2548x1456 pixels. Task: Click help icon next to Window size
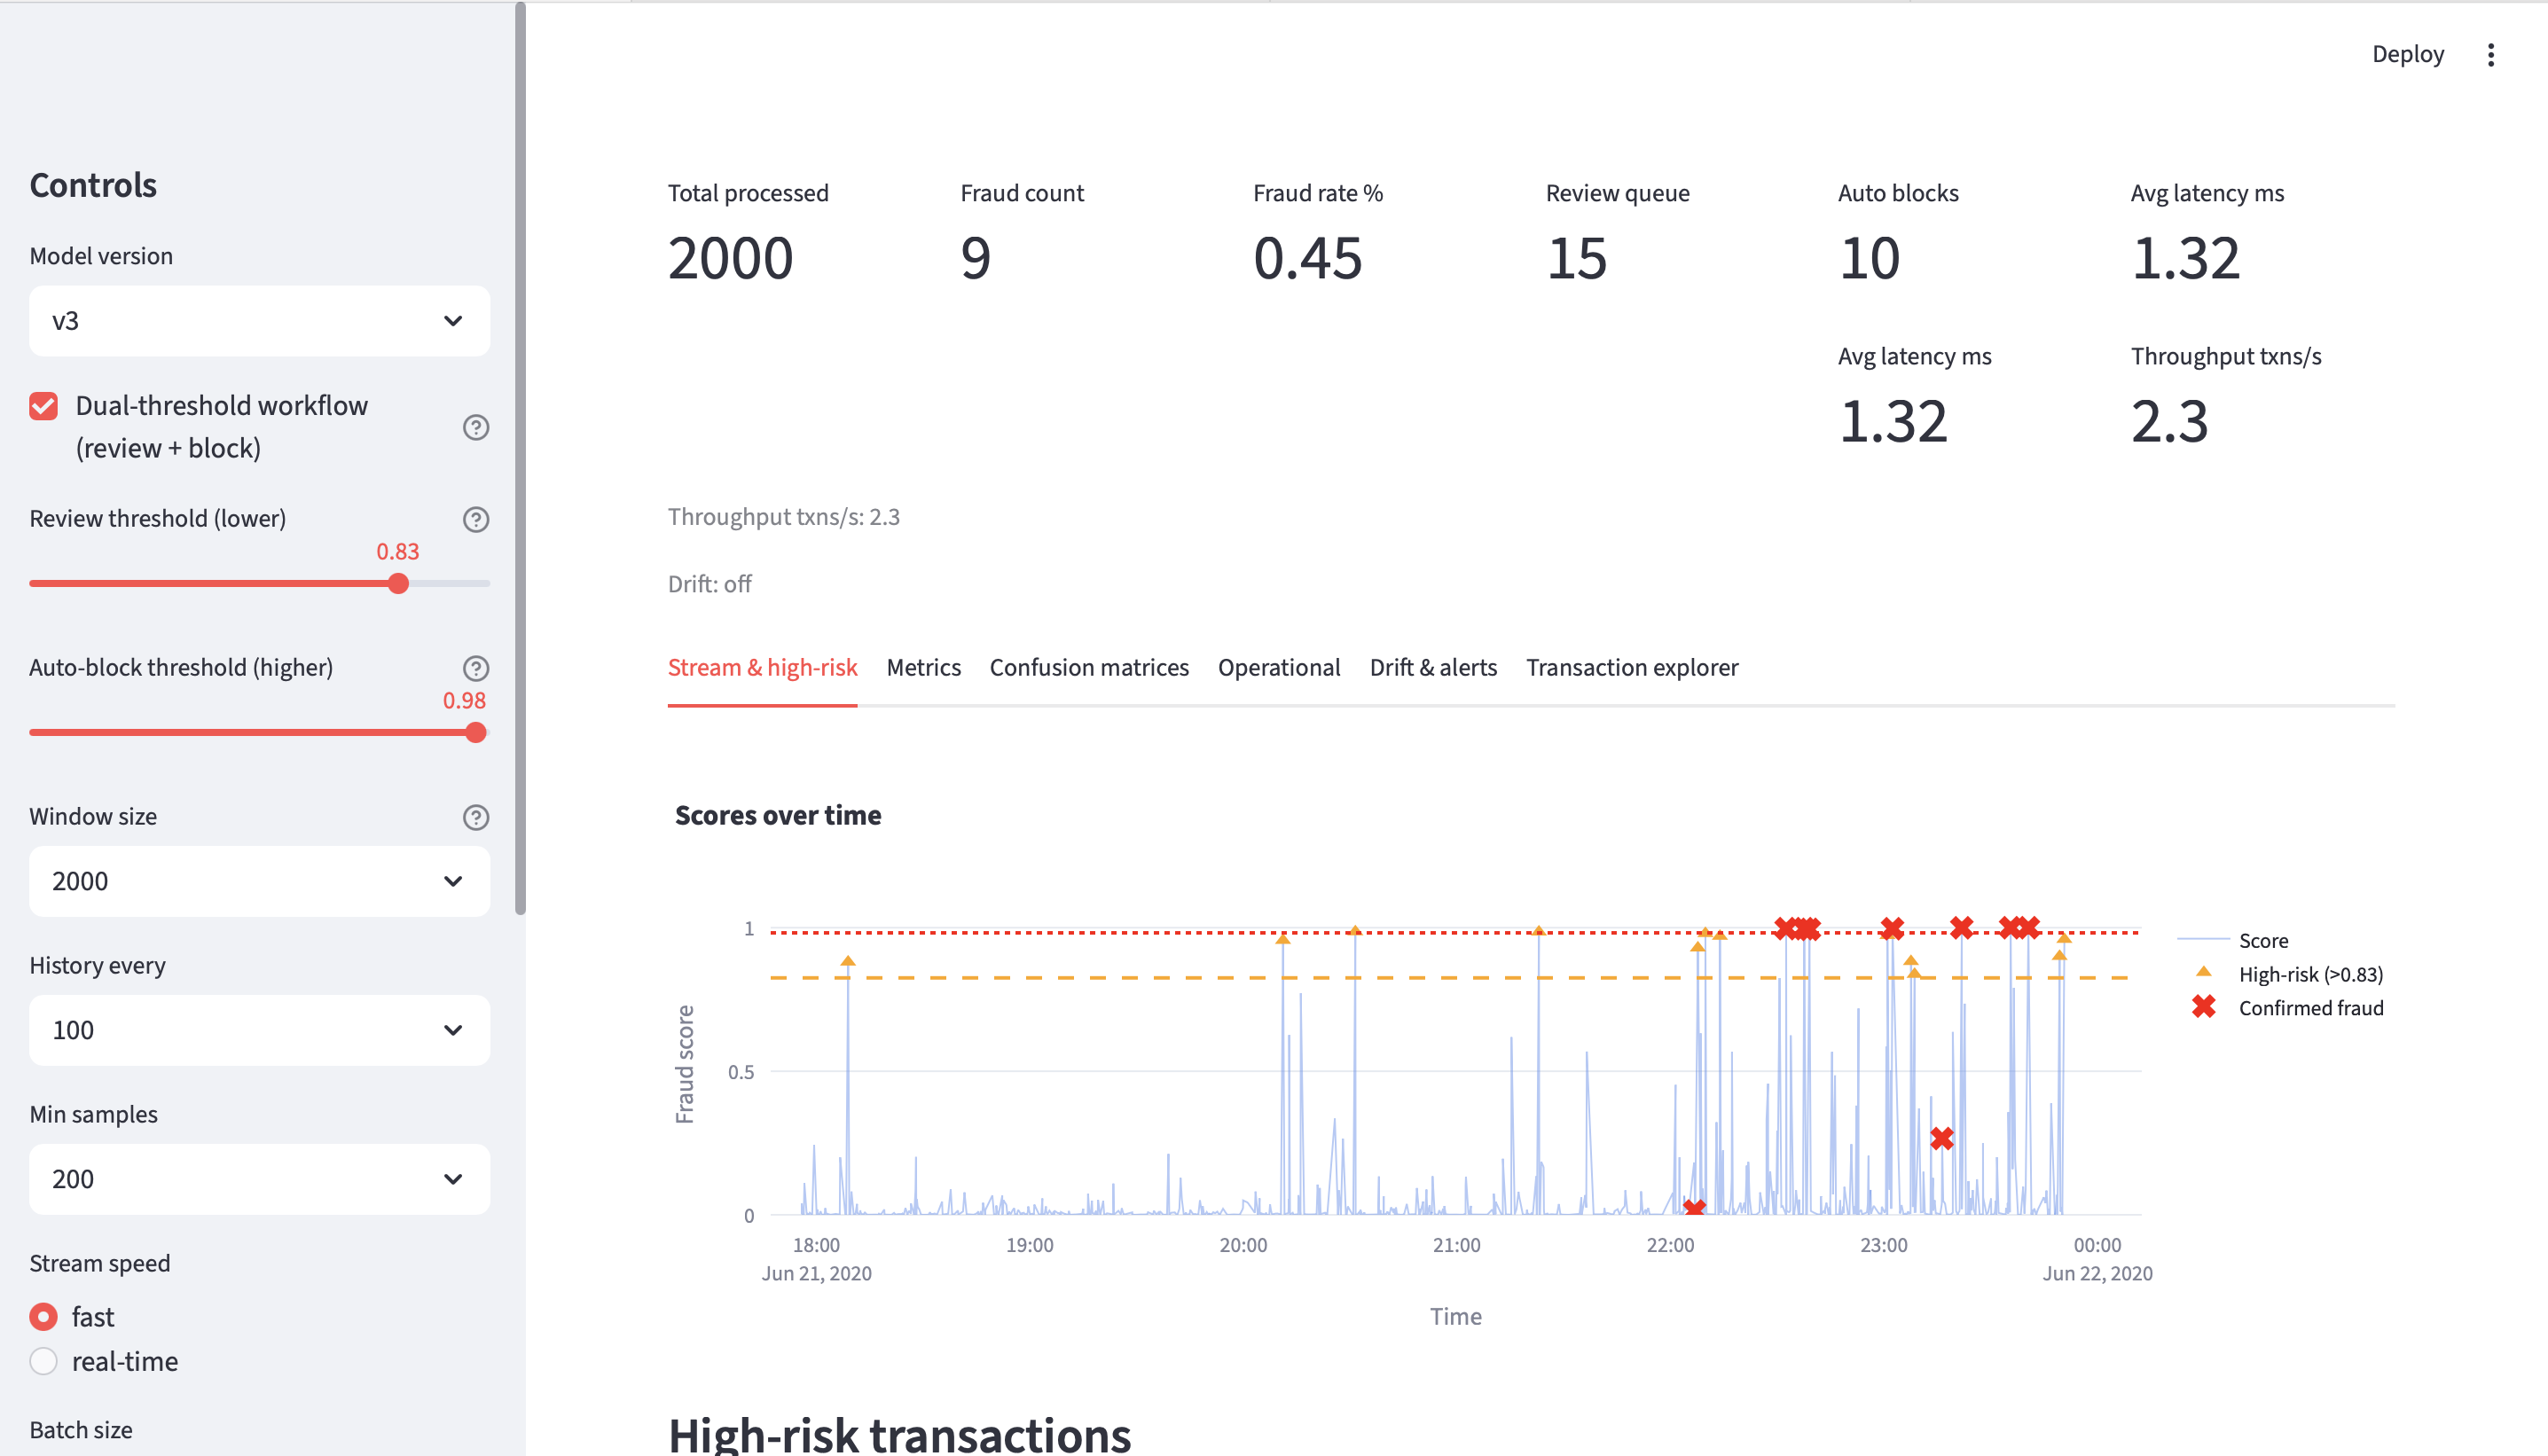475,817
